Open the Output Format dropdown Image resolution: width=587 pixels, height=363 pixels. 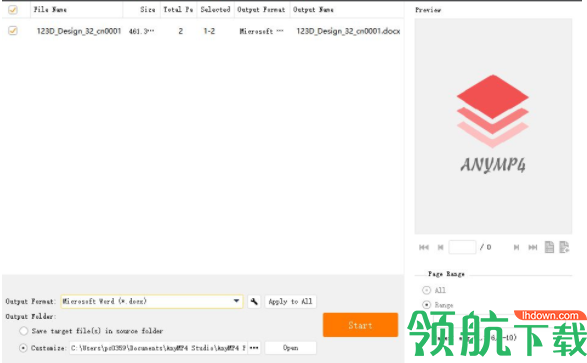pos(152,301)
